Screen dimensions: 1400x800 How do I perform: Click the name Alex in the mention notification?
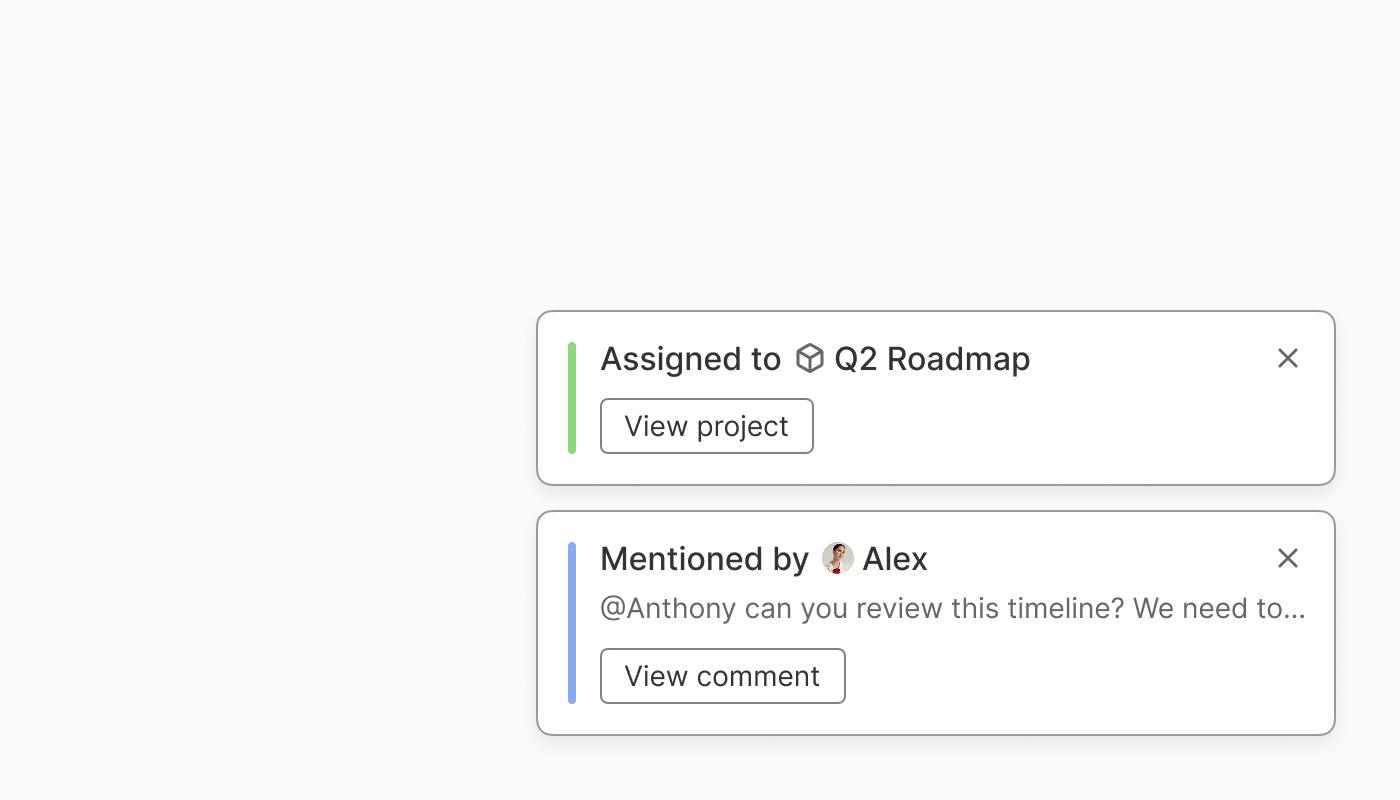895,559
